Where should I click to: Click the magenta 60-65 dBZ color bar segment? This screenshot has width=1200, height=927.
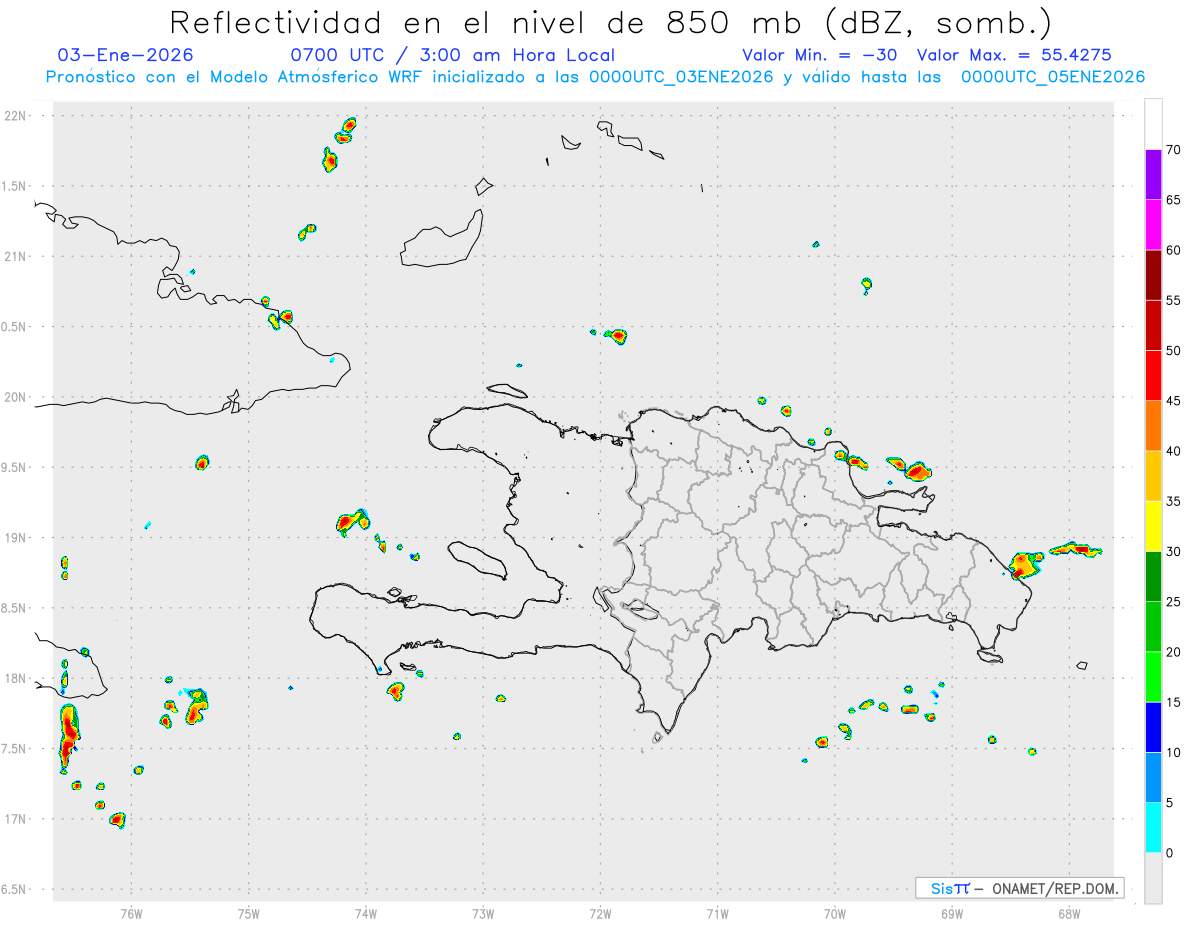tap(1153, 224)
